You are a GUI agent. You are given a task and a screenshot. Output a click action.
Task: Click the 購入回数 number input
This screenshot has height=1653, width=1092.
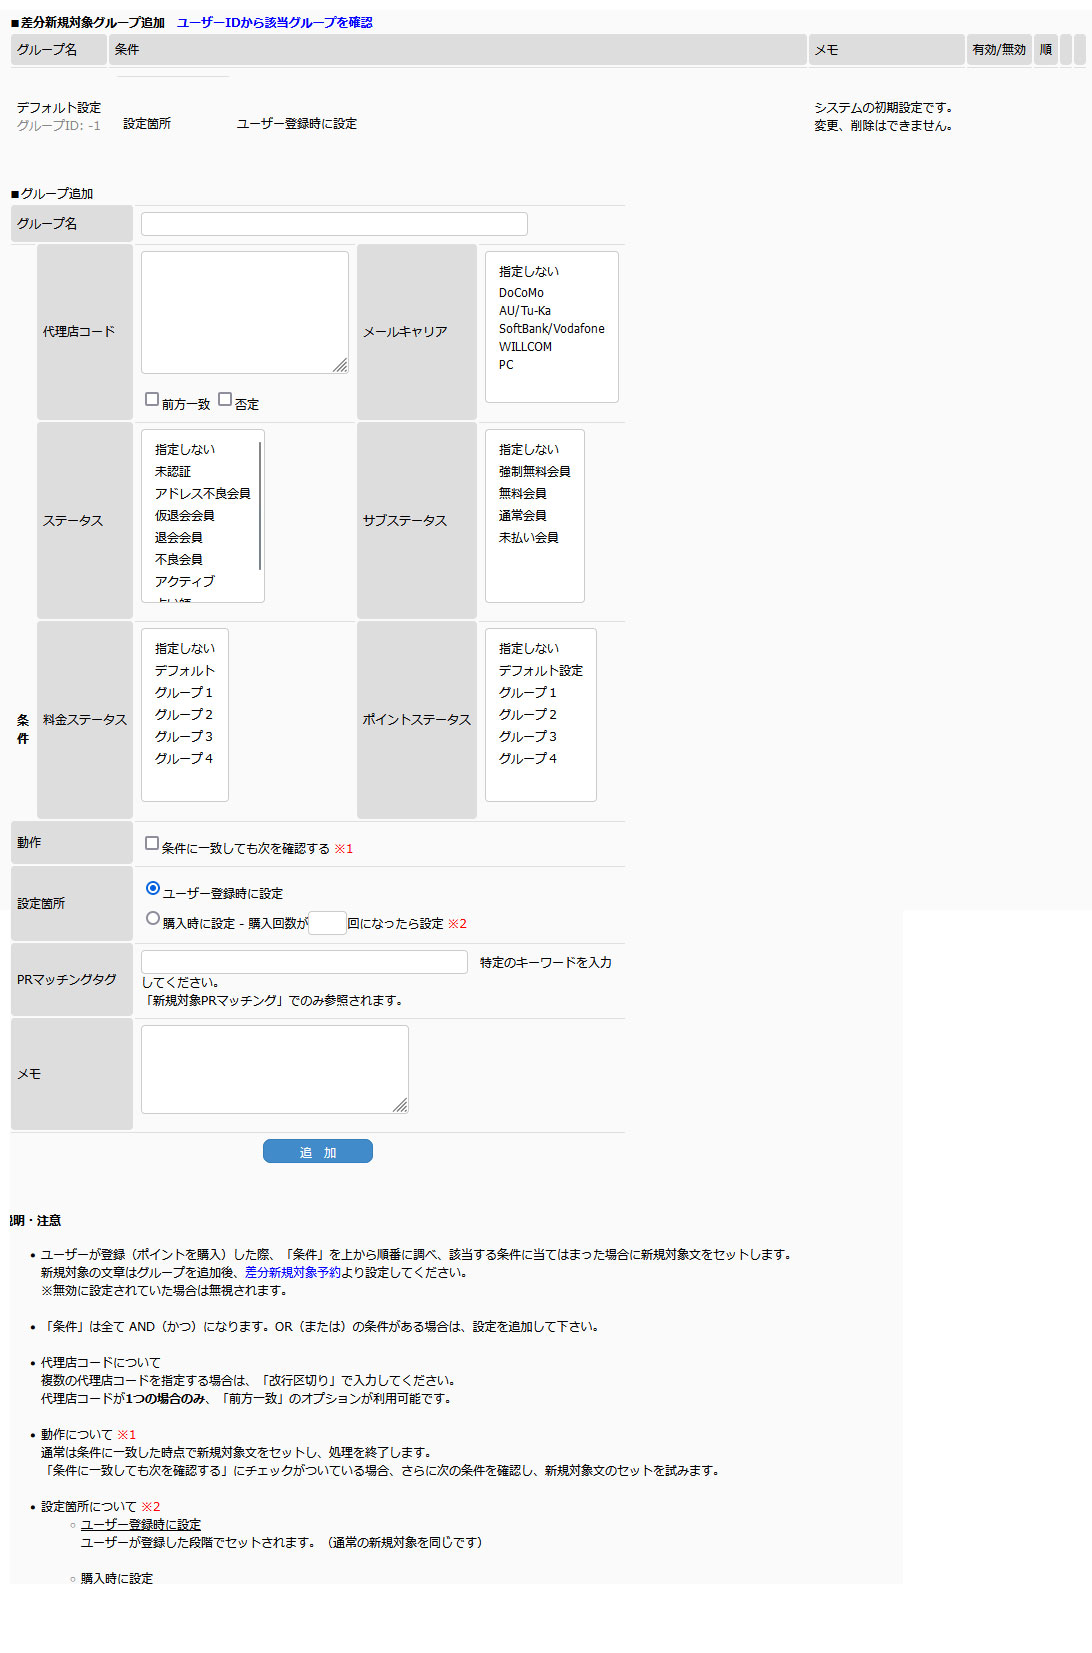(x=327, y=923)
